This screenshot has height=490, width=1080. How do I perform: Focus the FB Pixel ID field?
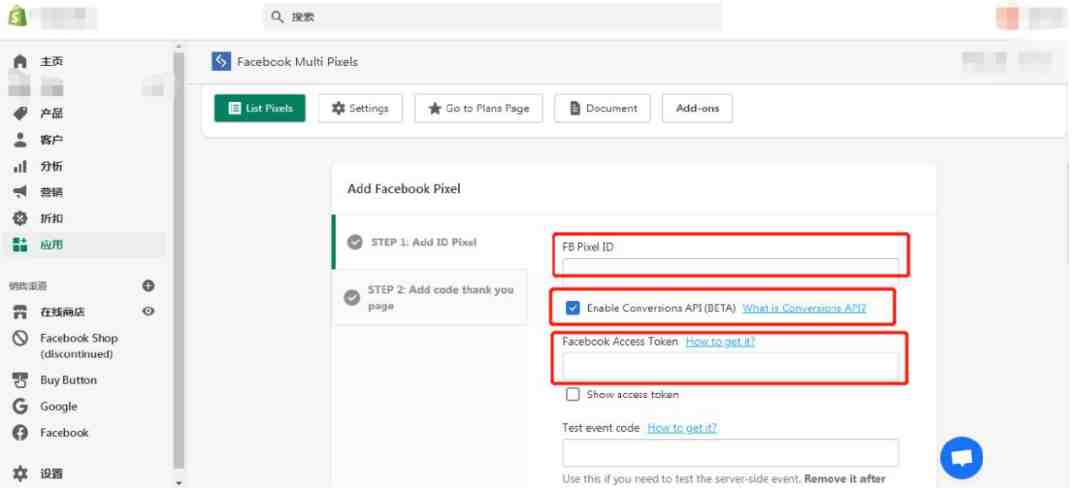click(731, 266)
